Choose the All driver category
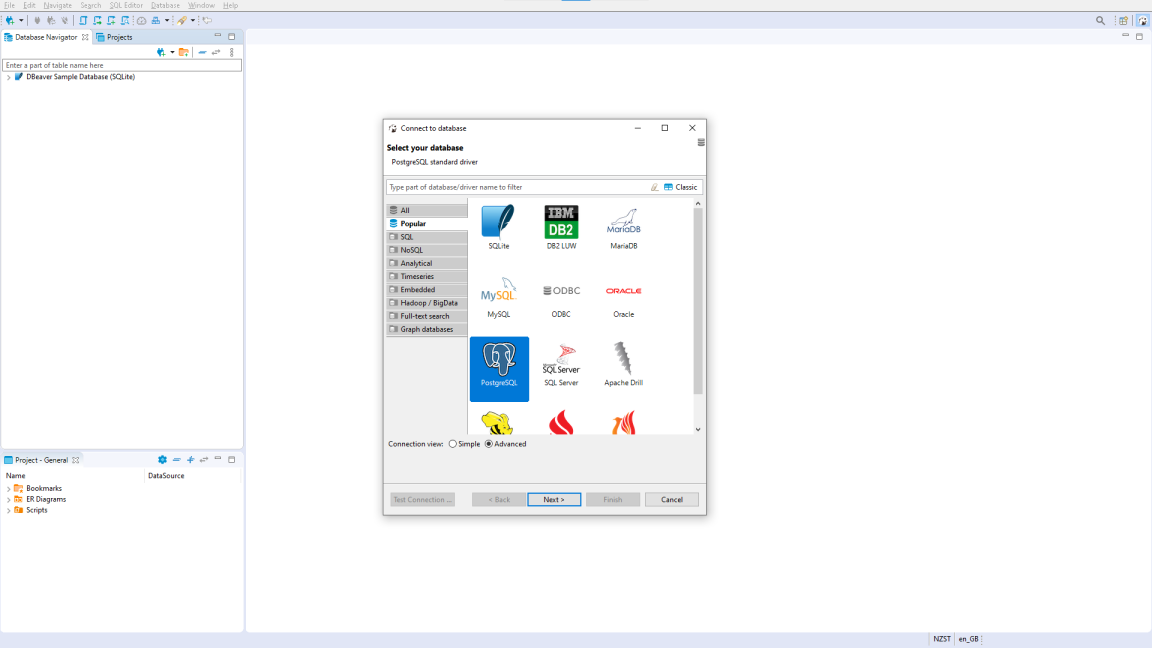 click(x=427, y=210)
